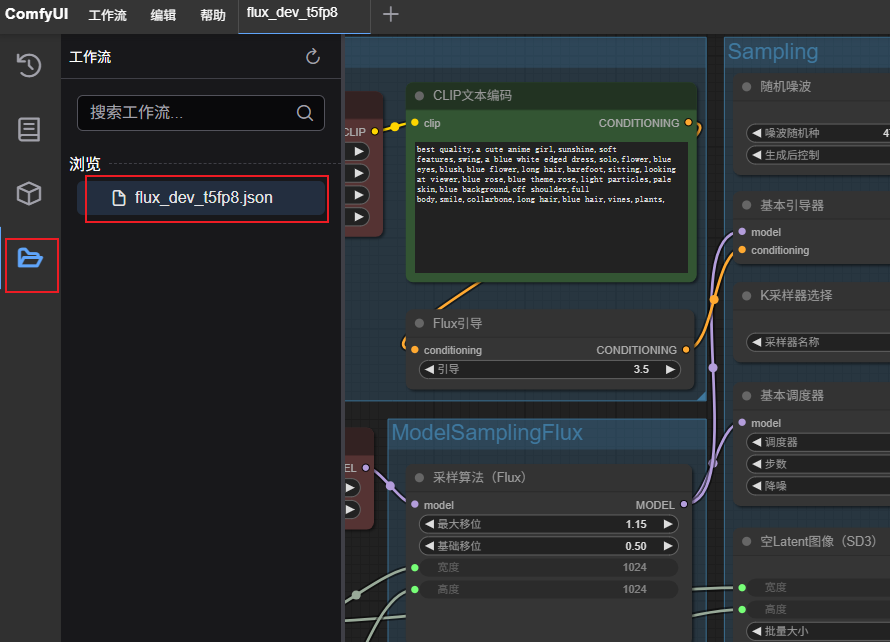Viewport: 890px width, 642px height.
Task: Open the 工作流 menu
Action: click(107, 16)
